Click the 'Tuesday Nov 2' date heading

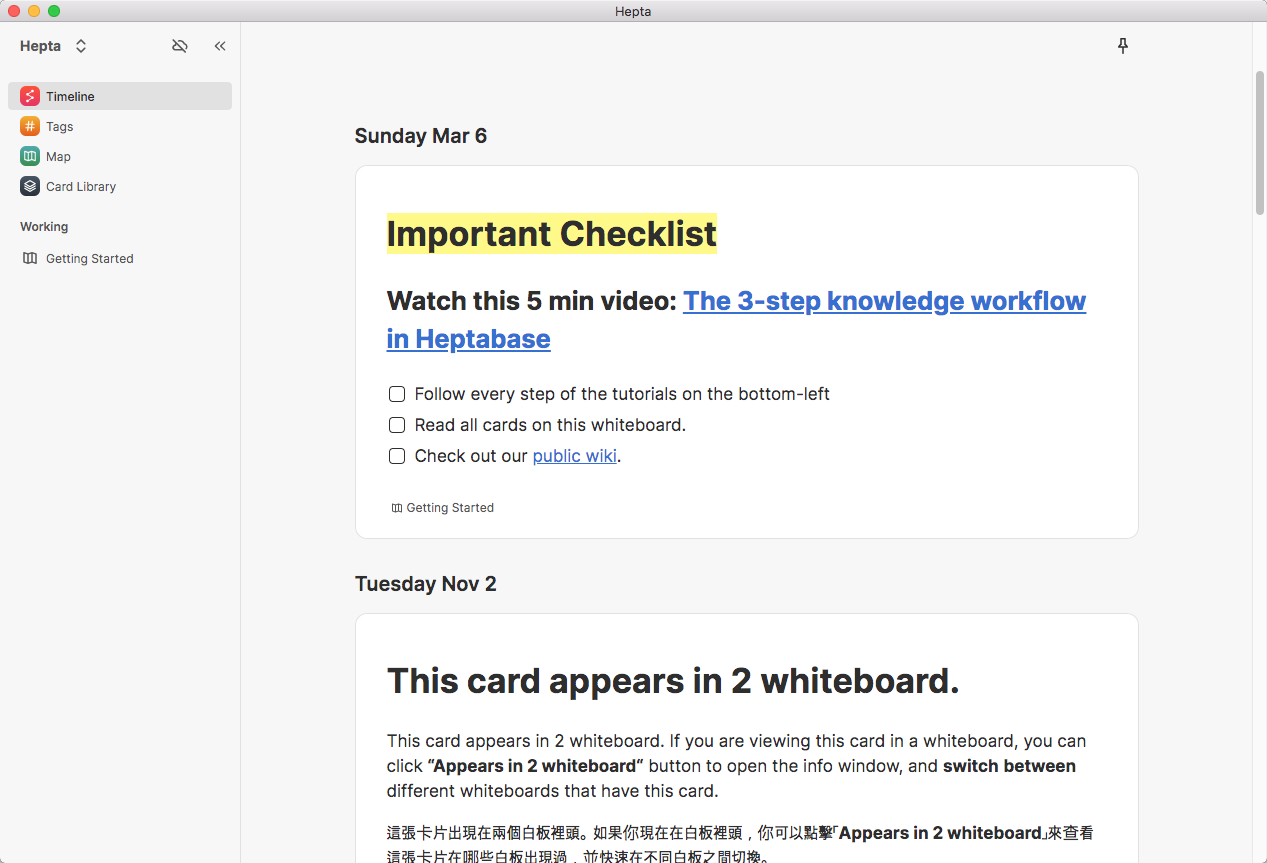(426, 584)
